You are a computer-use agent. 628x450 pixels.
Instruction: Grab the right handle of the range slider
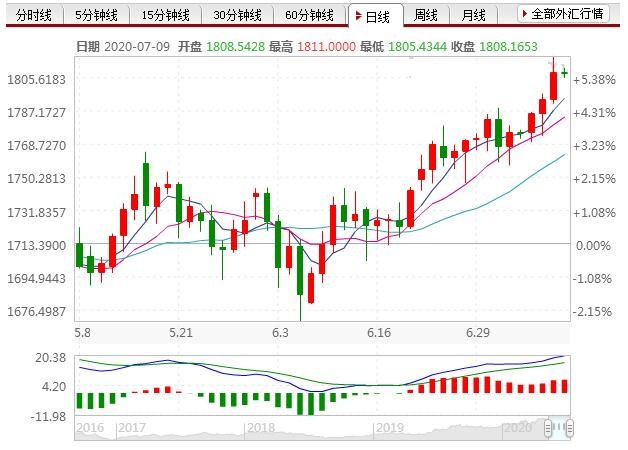click(570, 428)
